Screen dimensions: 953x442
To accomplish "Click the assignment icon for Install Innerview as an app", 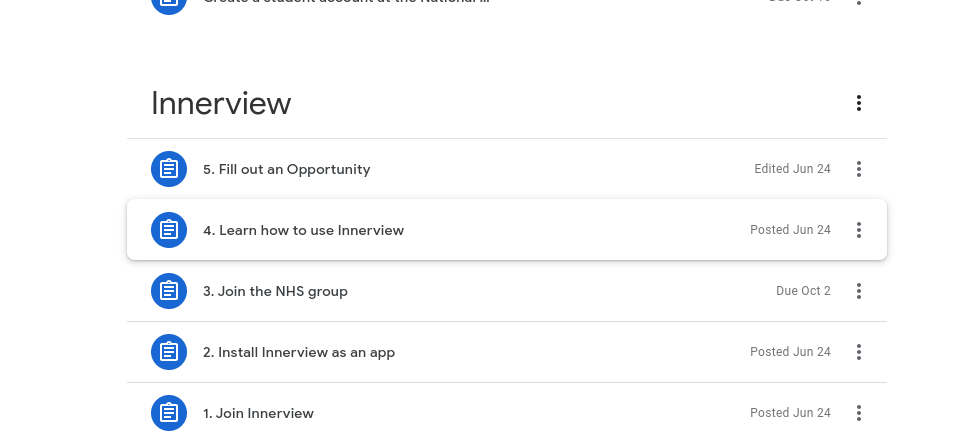I will (169, 352).
